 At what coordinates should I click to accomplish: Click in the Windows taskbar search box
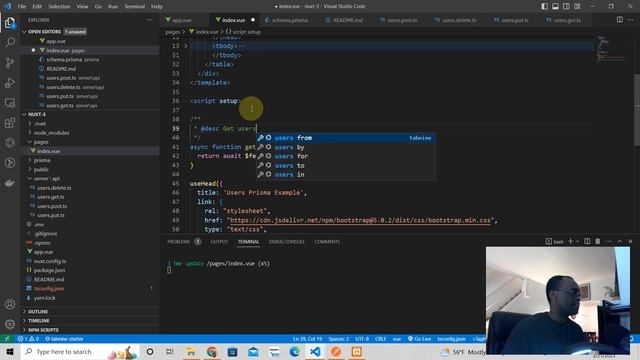[80, 351]
